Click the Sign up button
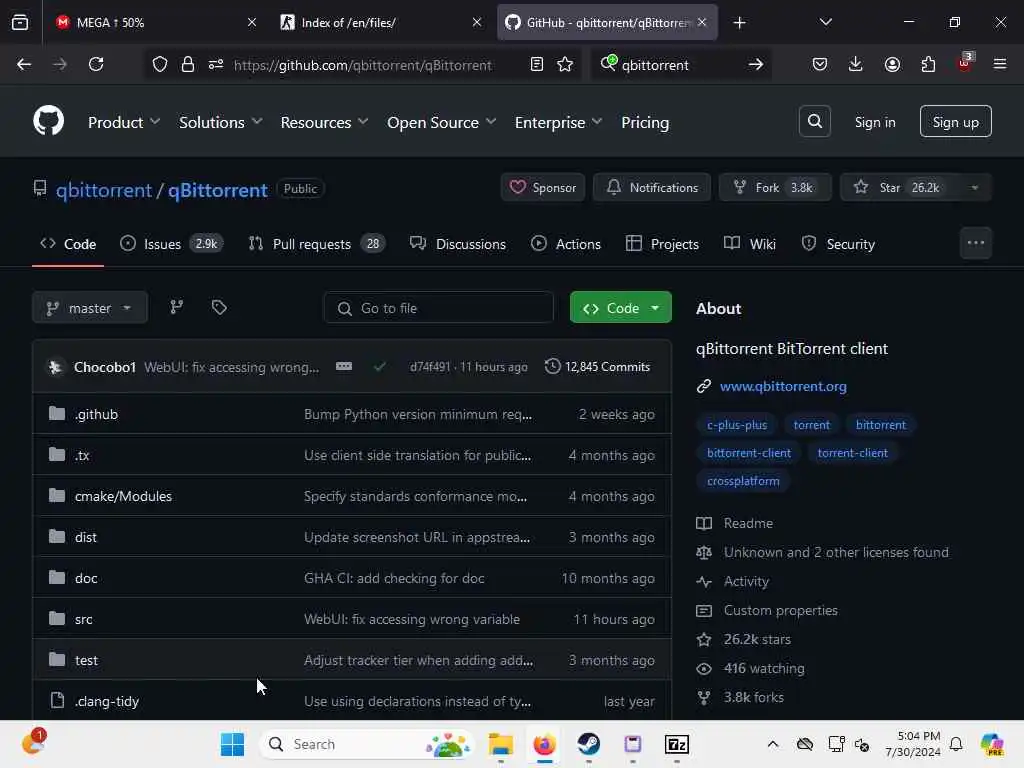The image size is (1024, 768). 955,121
